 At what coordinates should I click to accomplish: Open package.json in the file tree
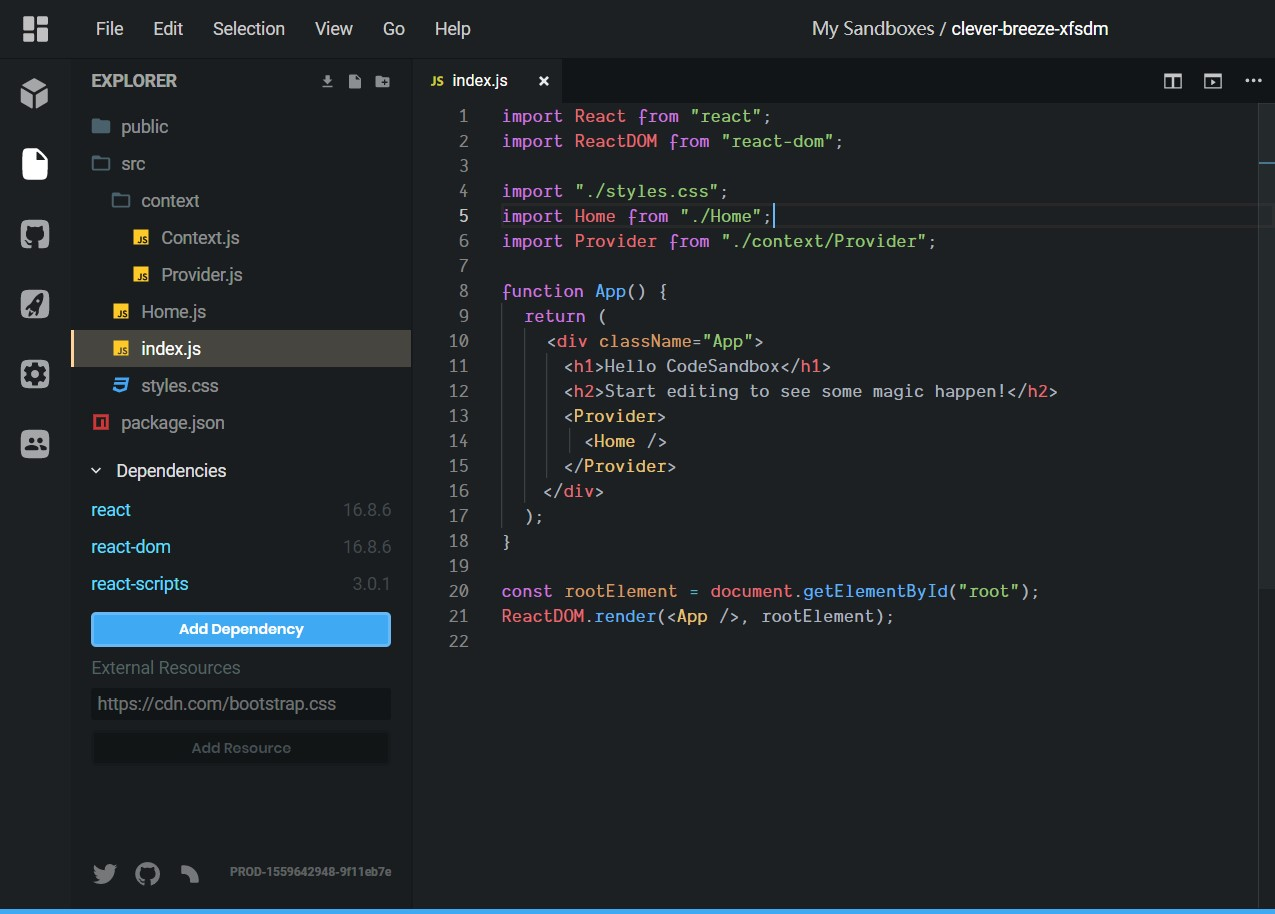[x=240, y=422]
